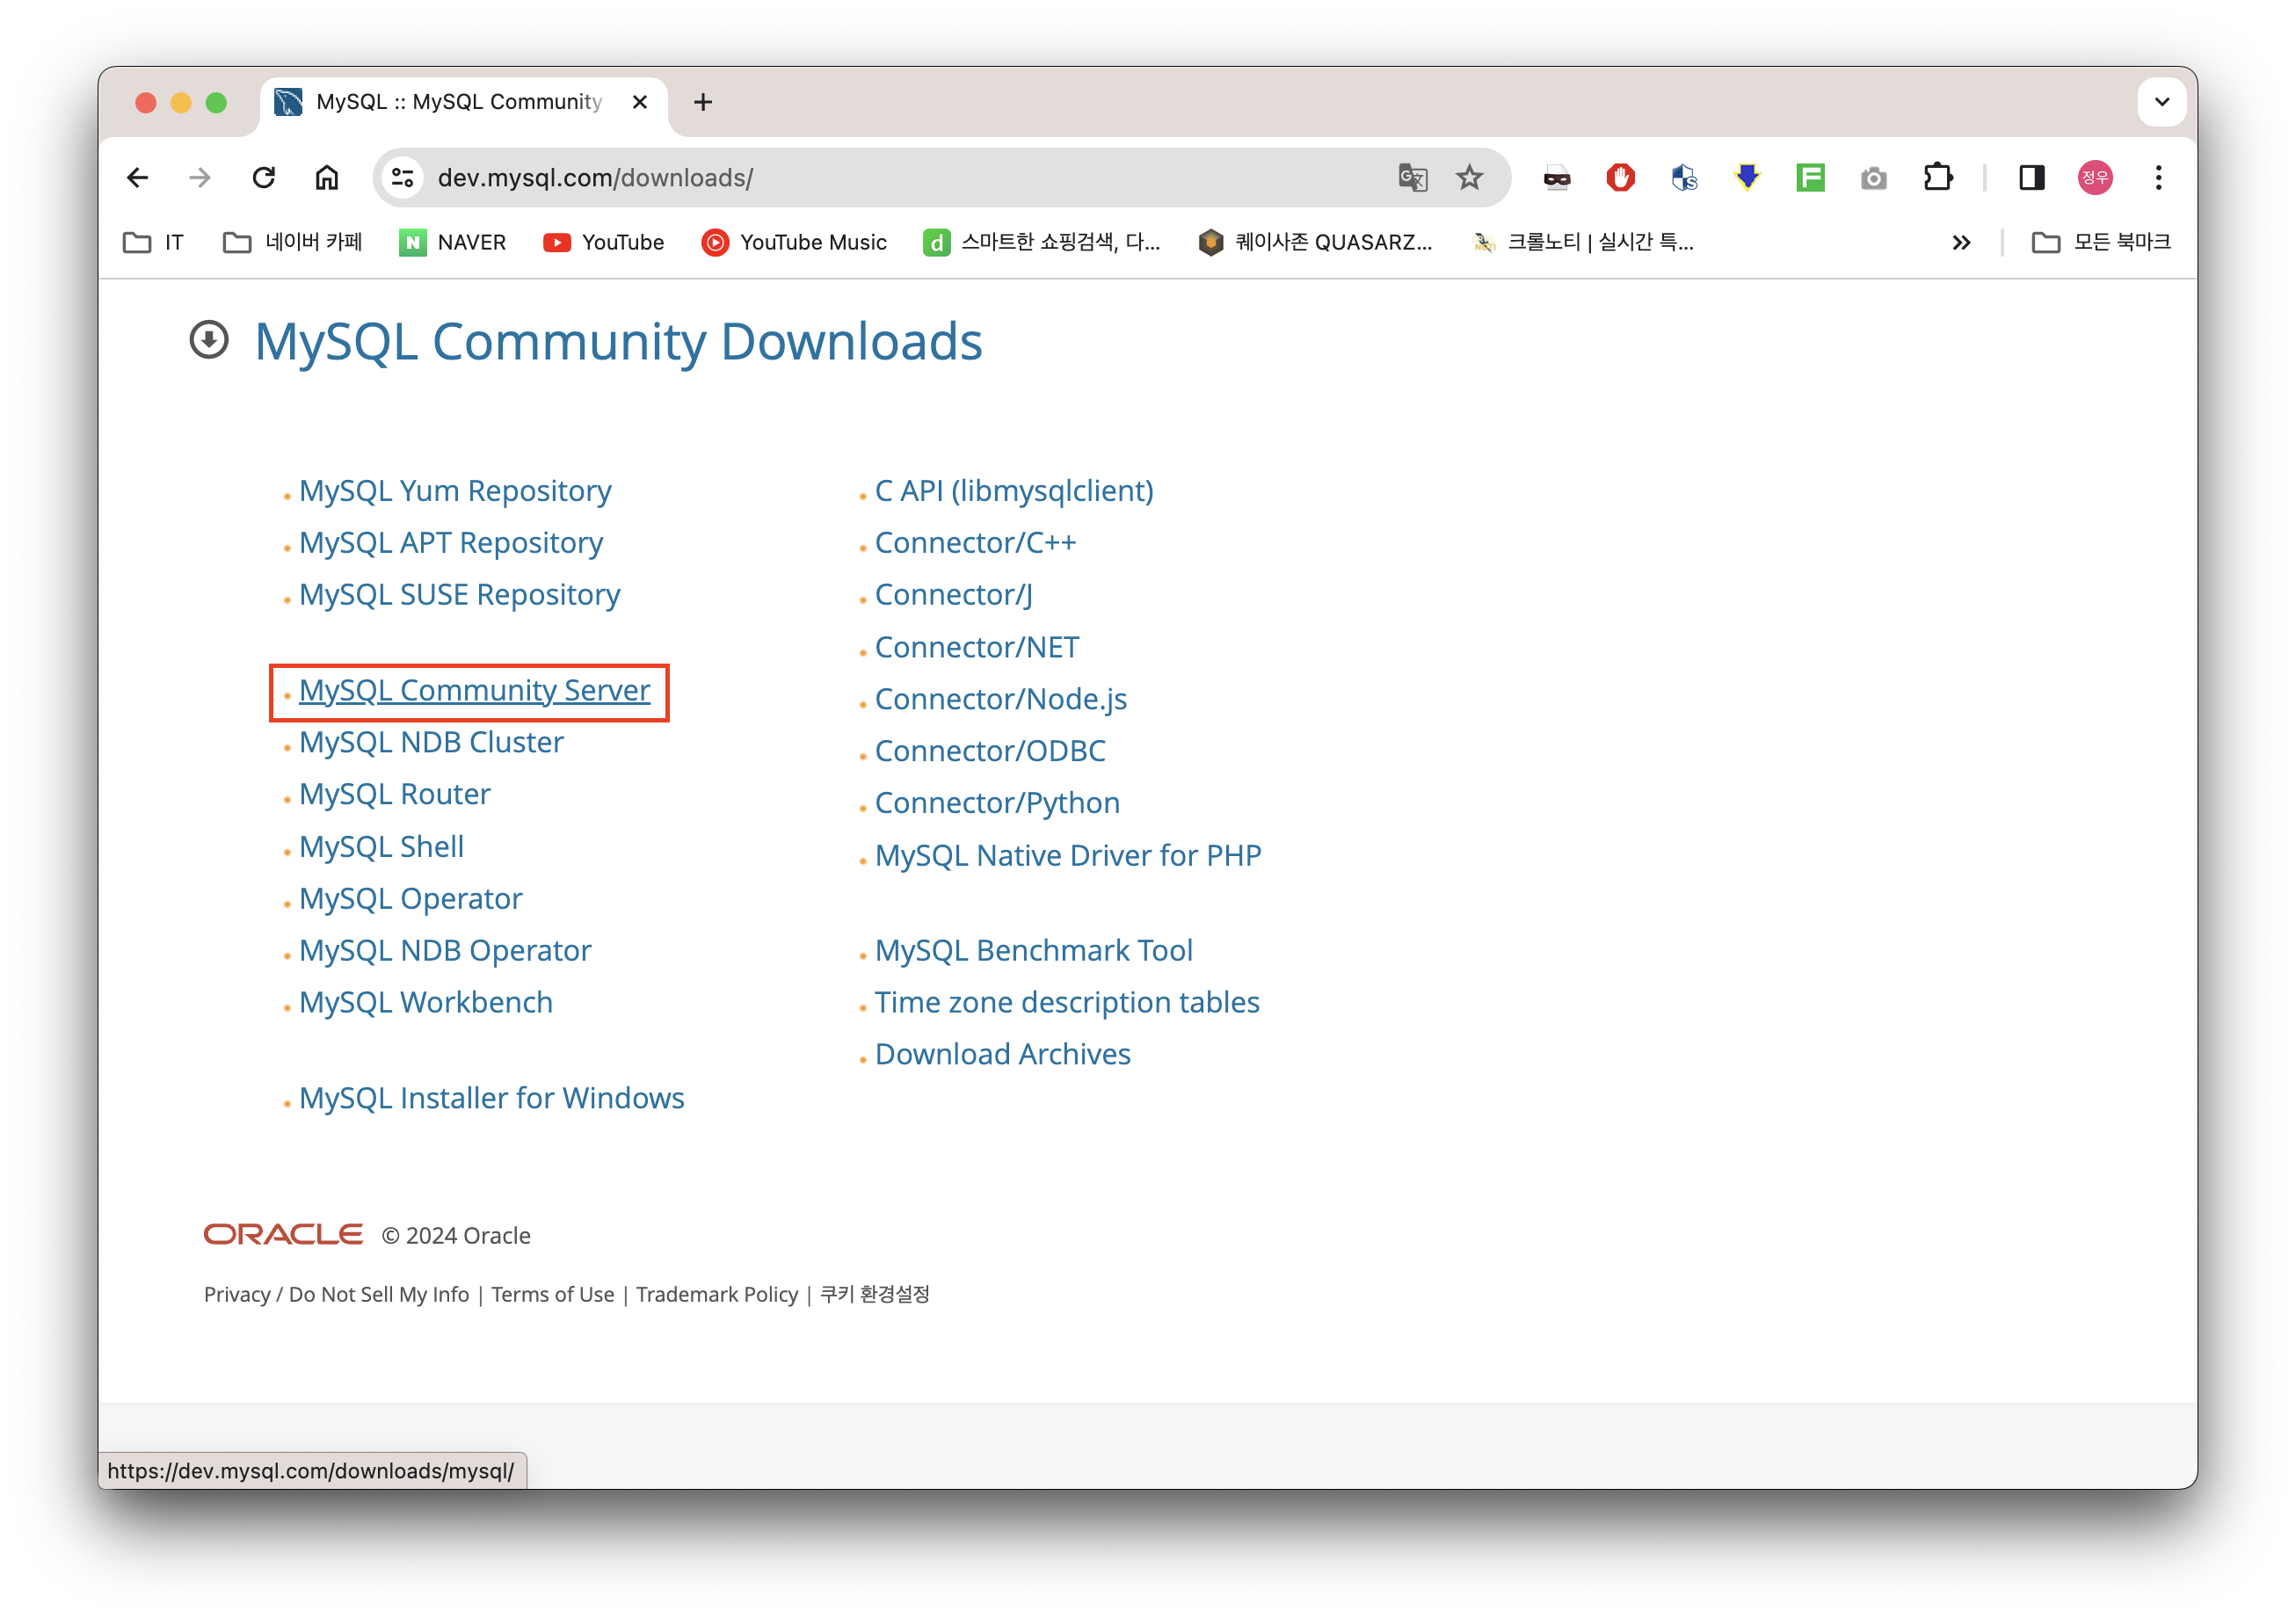The width and height of the screenshot is (2296, 1619).
Task: Click the home icon in toolbar
Action: [327, 178]
